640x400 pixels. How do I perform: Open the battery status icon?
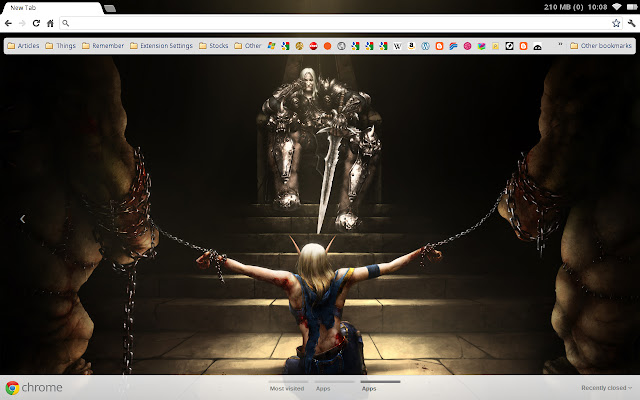pos(631,7)
